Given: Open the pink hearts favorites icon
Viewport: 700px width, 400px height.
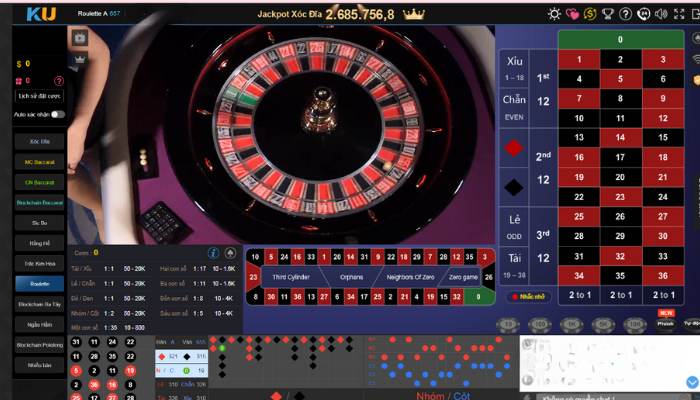Looking at the screenshot, I should pos(572,14).
